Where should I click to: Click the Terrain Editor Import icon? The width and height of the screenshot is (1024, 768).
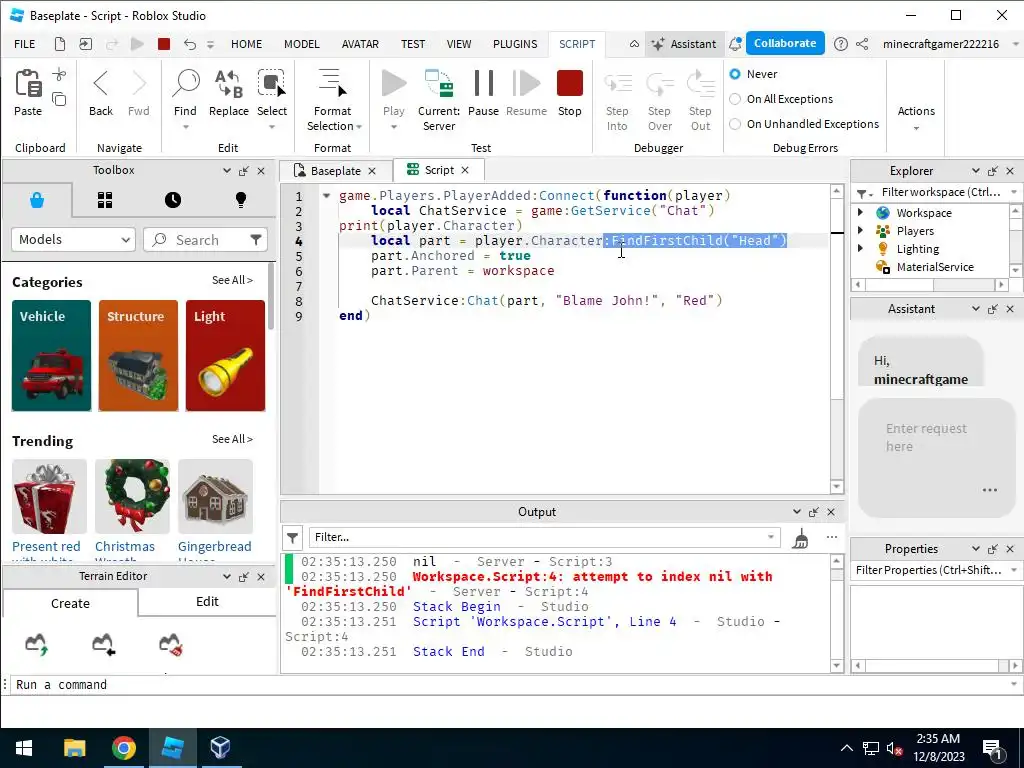click(103, 644)
